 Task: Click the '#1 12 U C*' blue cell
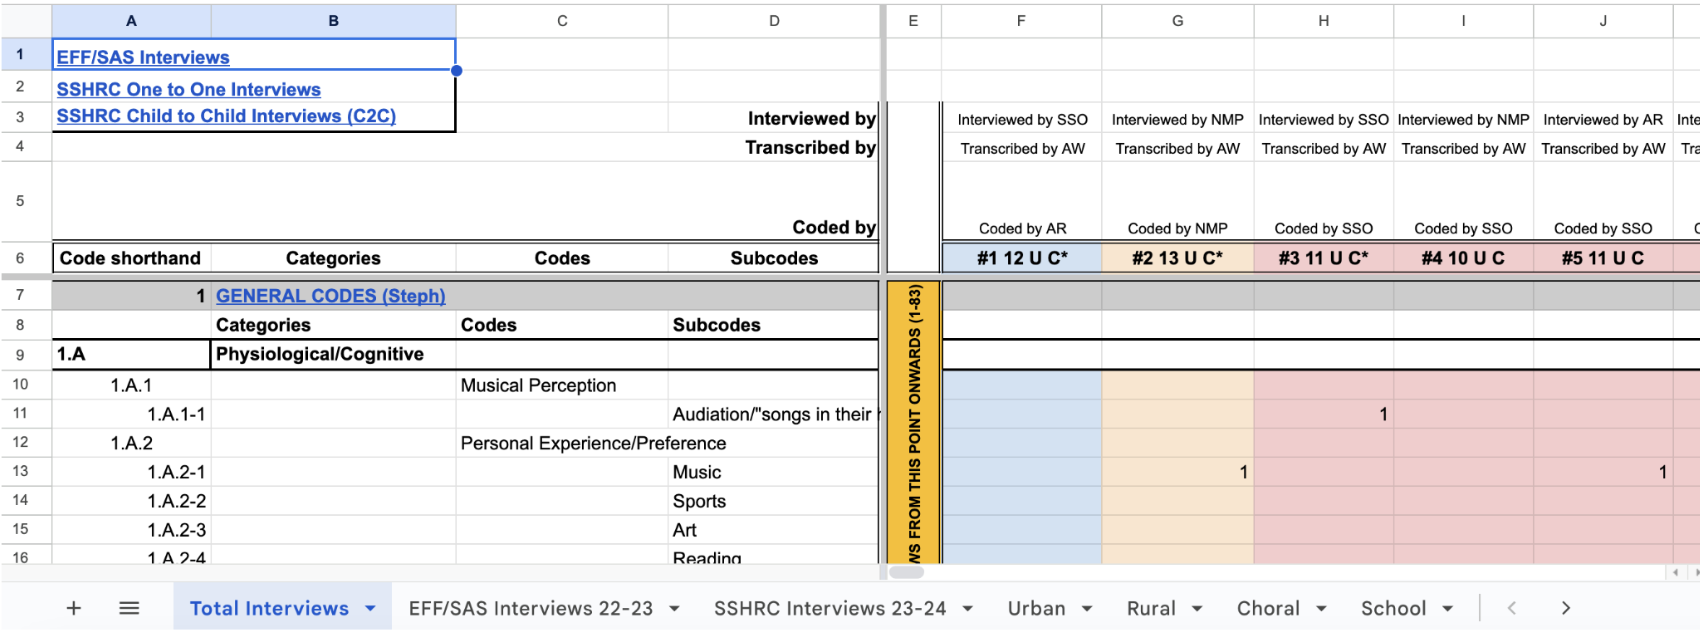[x=1022, y=258]
